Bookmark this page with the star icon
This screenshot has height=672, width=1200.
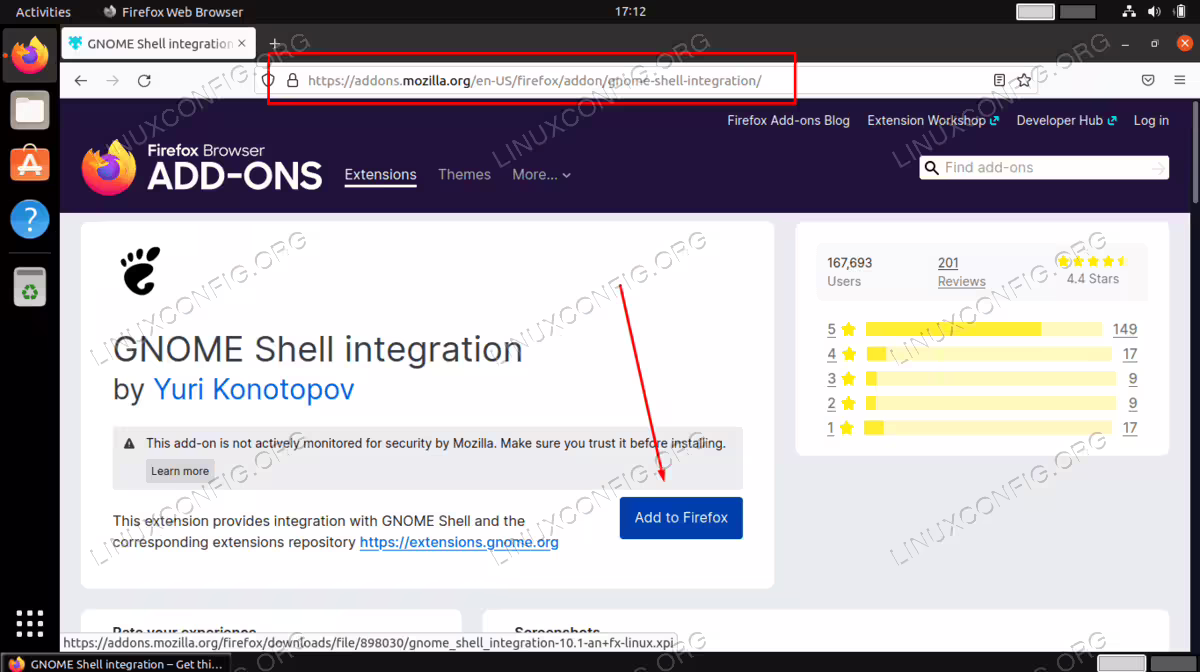point(1024,81)
